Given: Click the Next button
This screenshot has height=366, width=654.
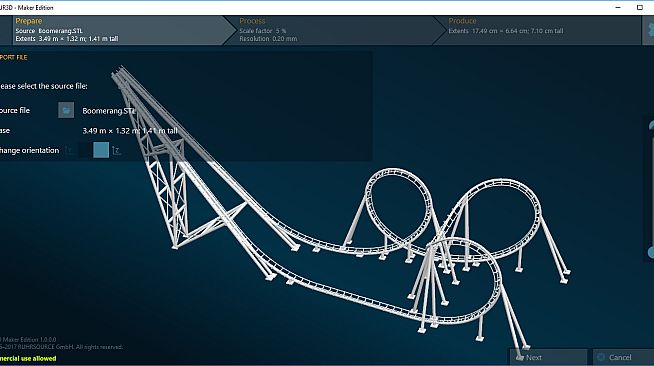Looking at the screenshot, I should point(548,357).
